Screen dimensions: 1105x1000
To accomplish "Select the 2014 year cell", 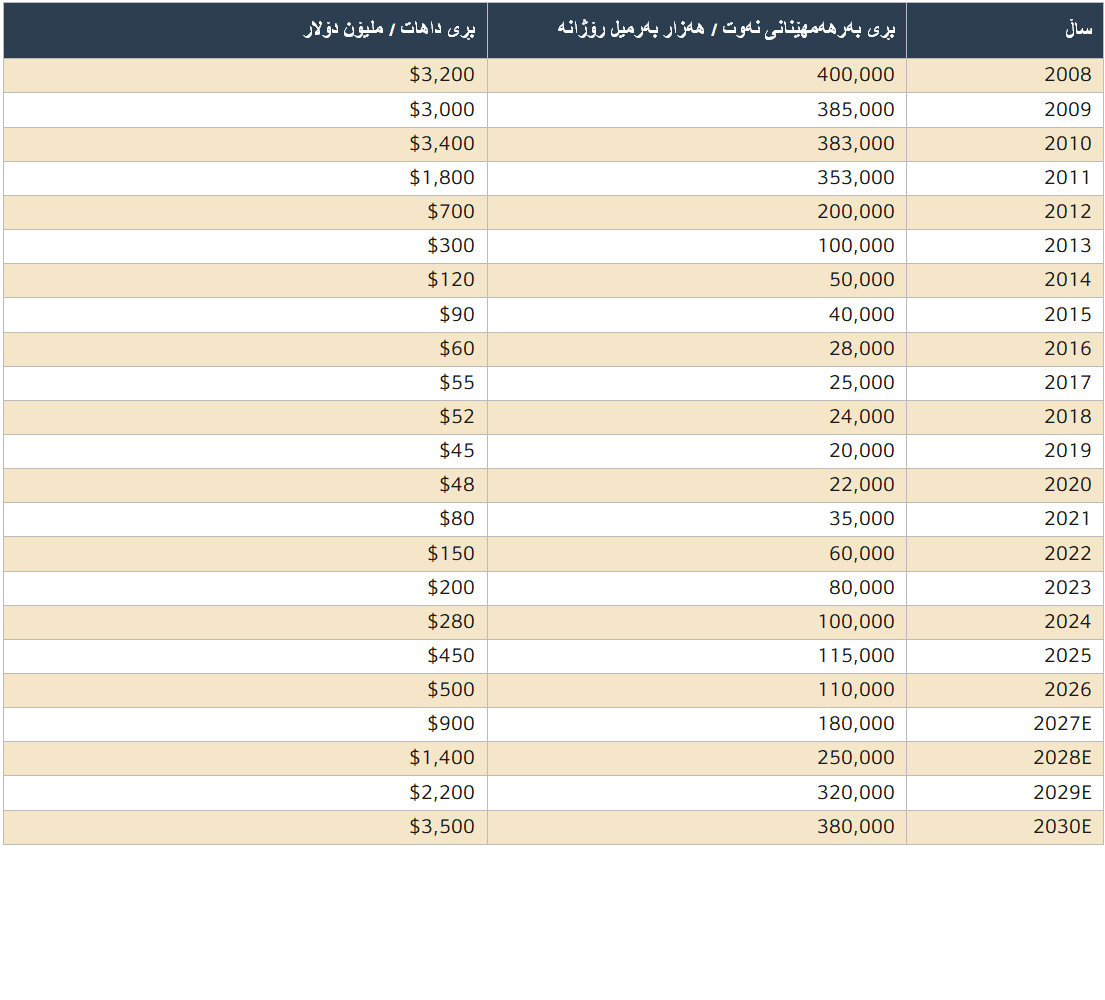I will click(1067, 280).
